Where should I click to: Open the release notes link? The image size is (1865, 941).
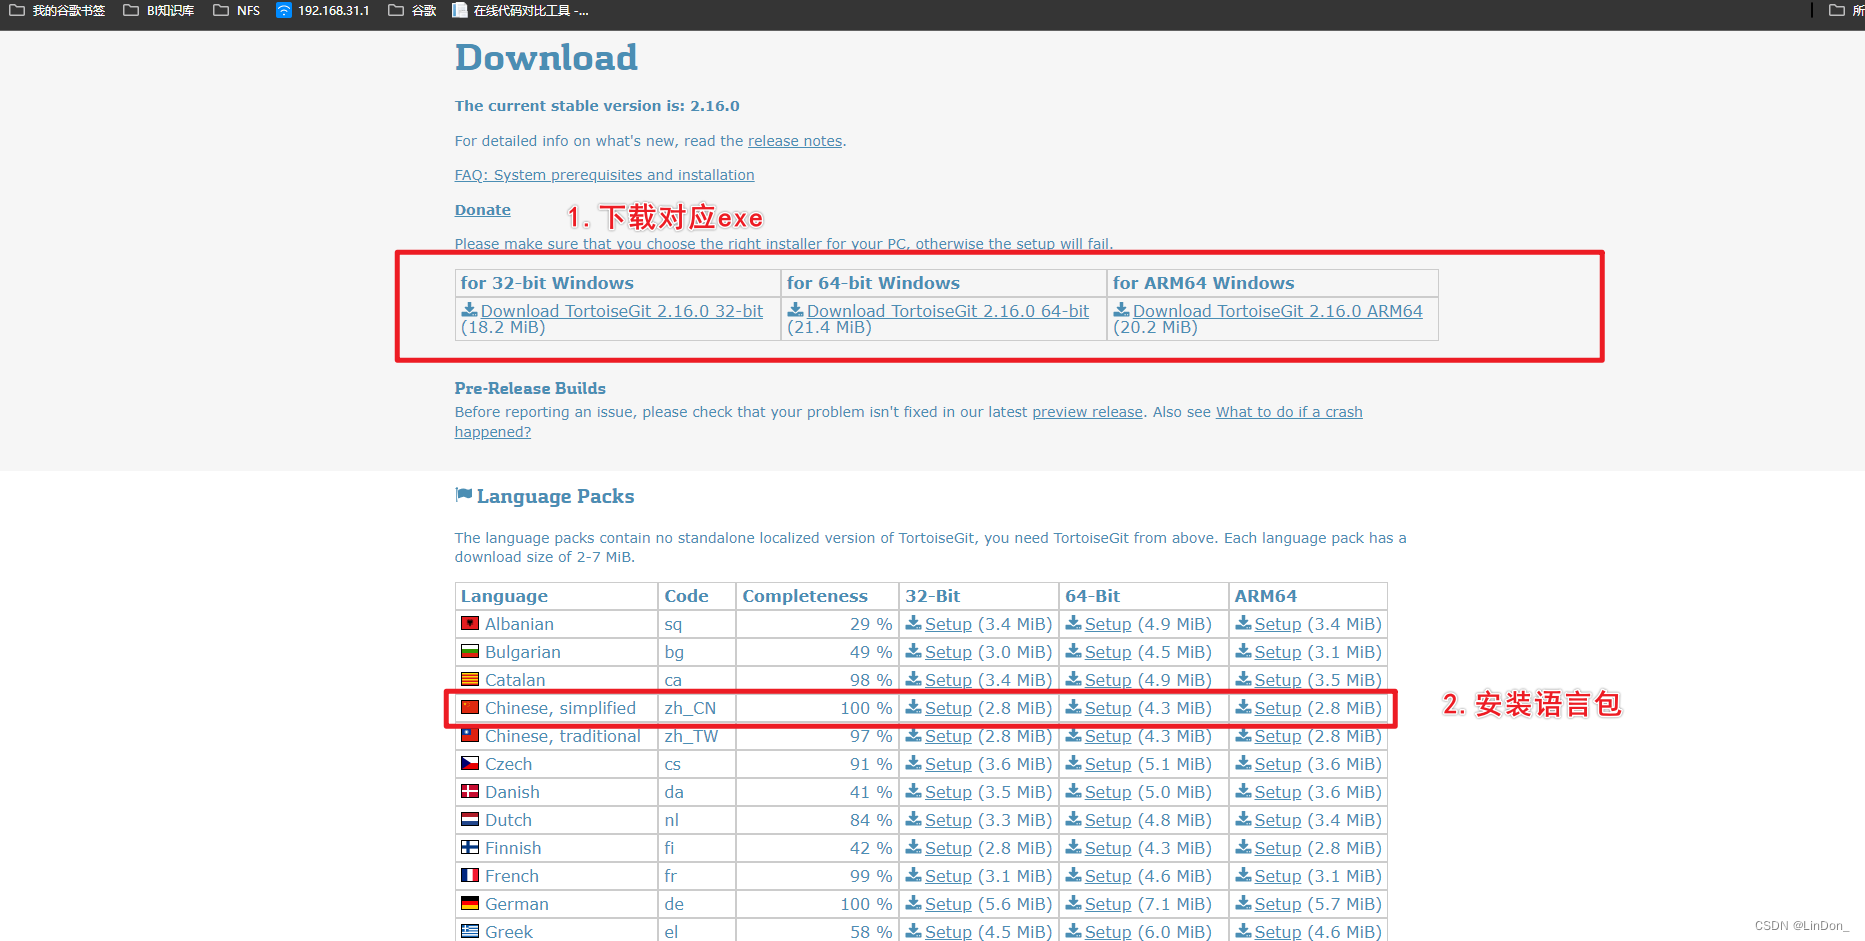(795, 141)
